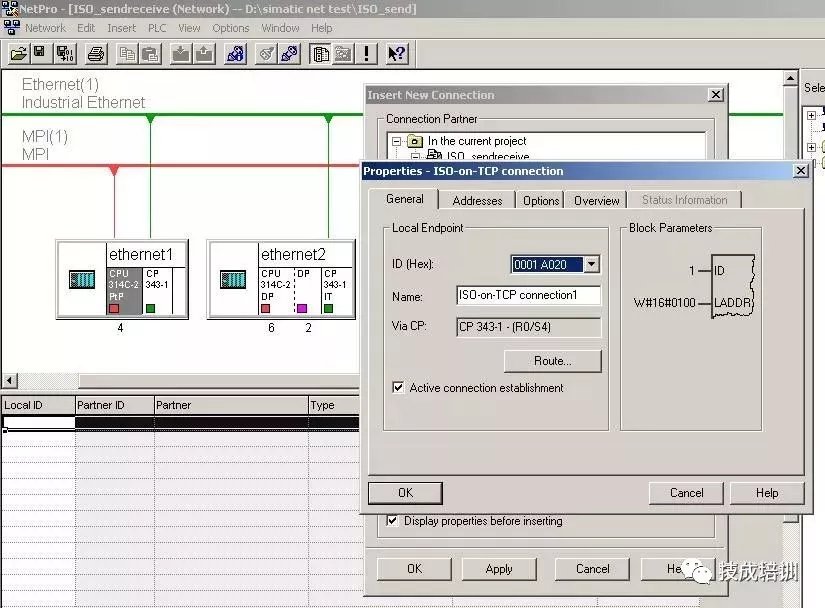Screen dimensions: 825x608
Task: Click the left arrow of horizontal scrollbar
Action: click(9, 381)
